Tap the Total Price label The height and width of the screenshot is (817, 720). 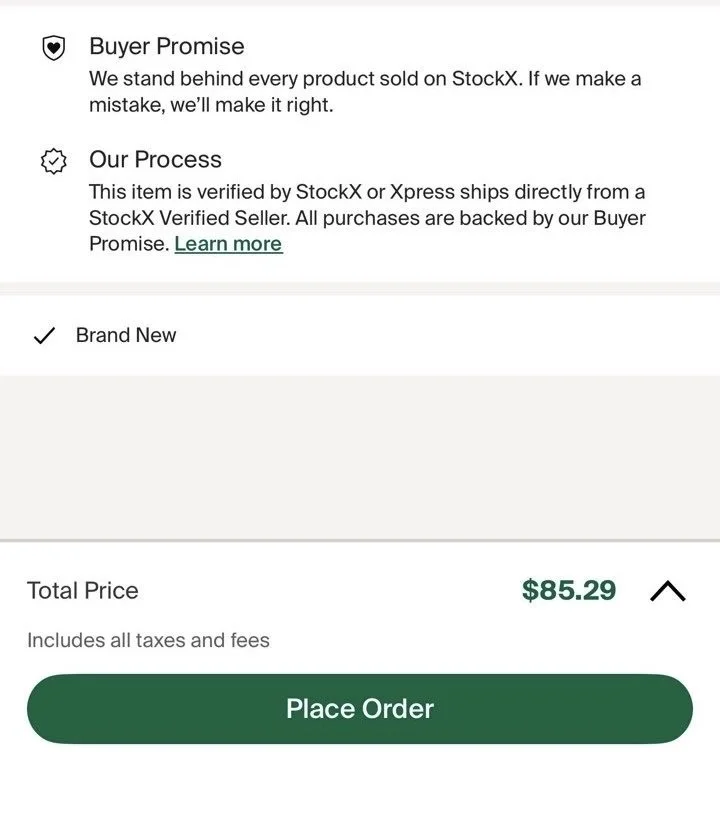pos(82,591)
